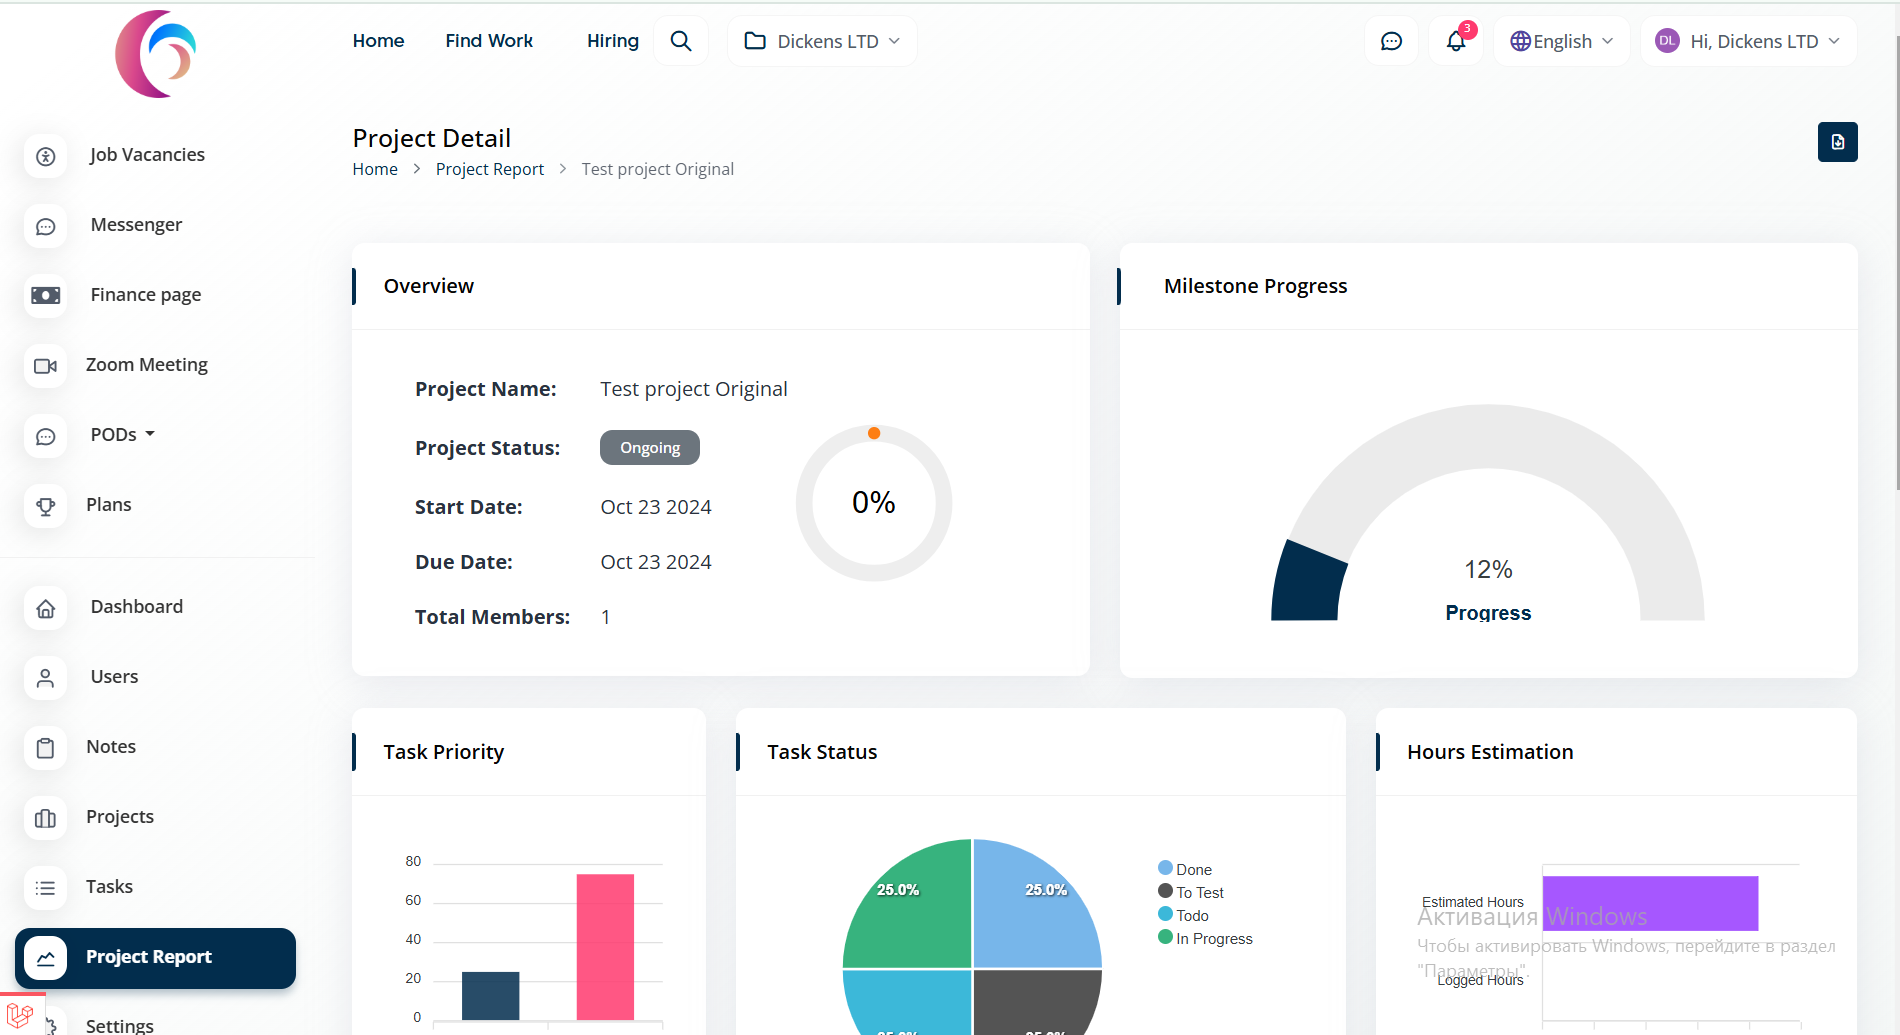Click the Notes clipboard icon
1900x1035 pixels.
tap(46, 748)
